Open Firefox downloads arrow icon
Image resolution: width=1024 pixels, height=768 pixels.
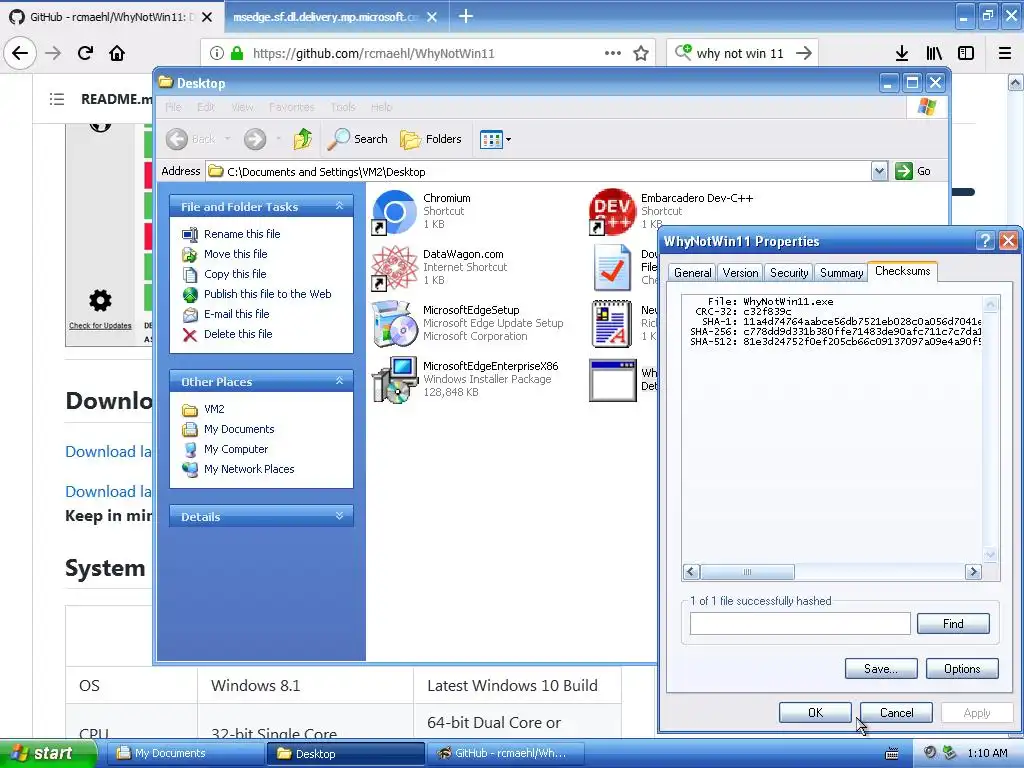pos(902,53)
